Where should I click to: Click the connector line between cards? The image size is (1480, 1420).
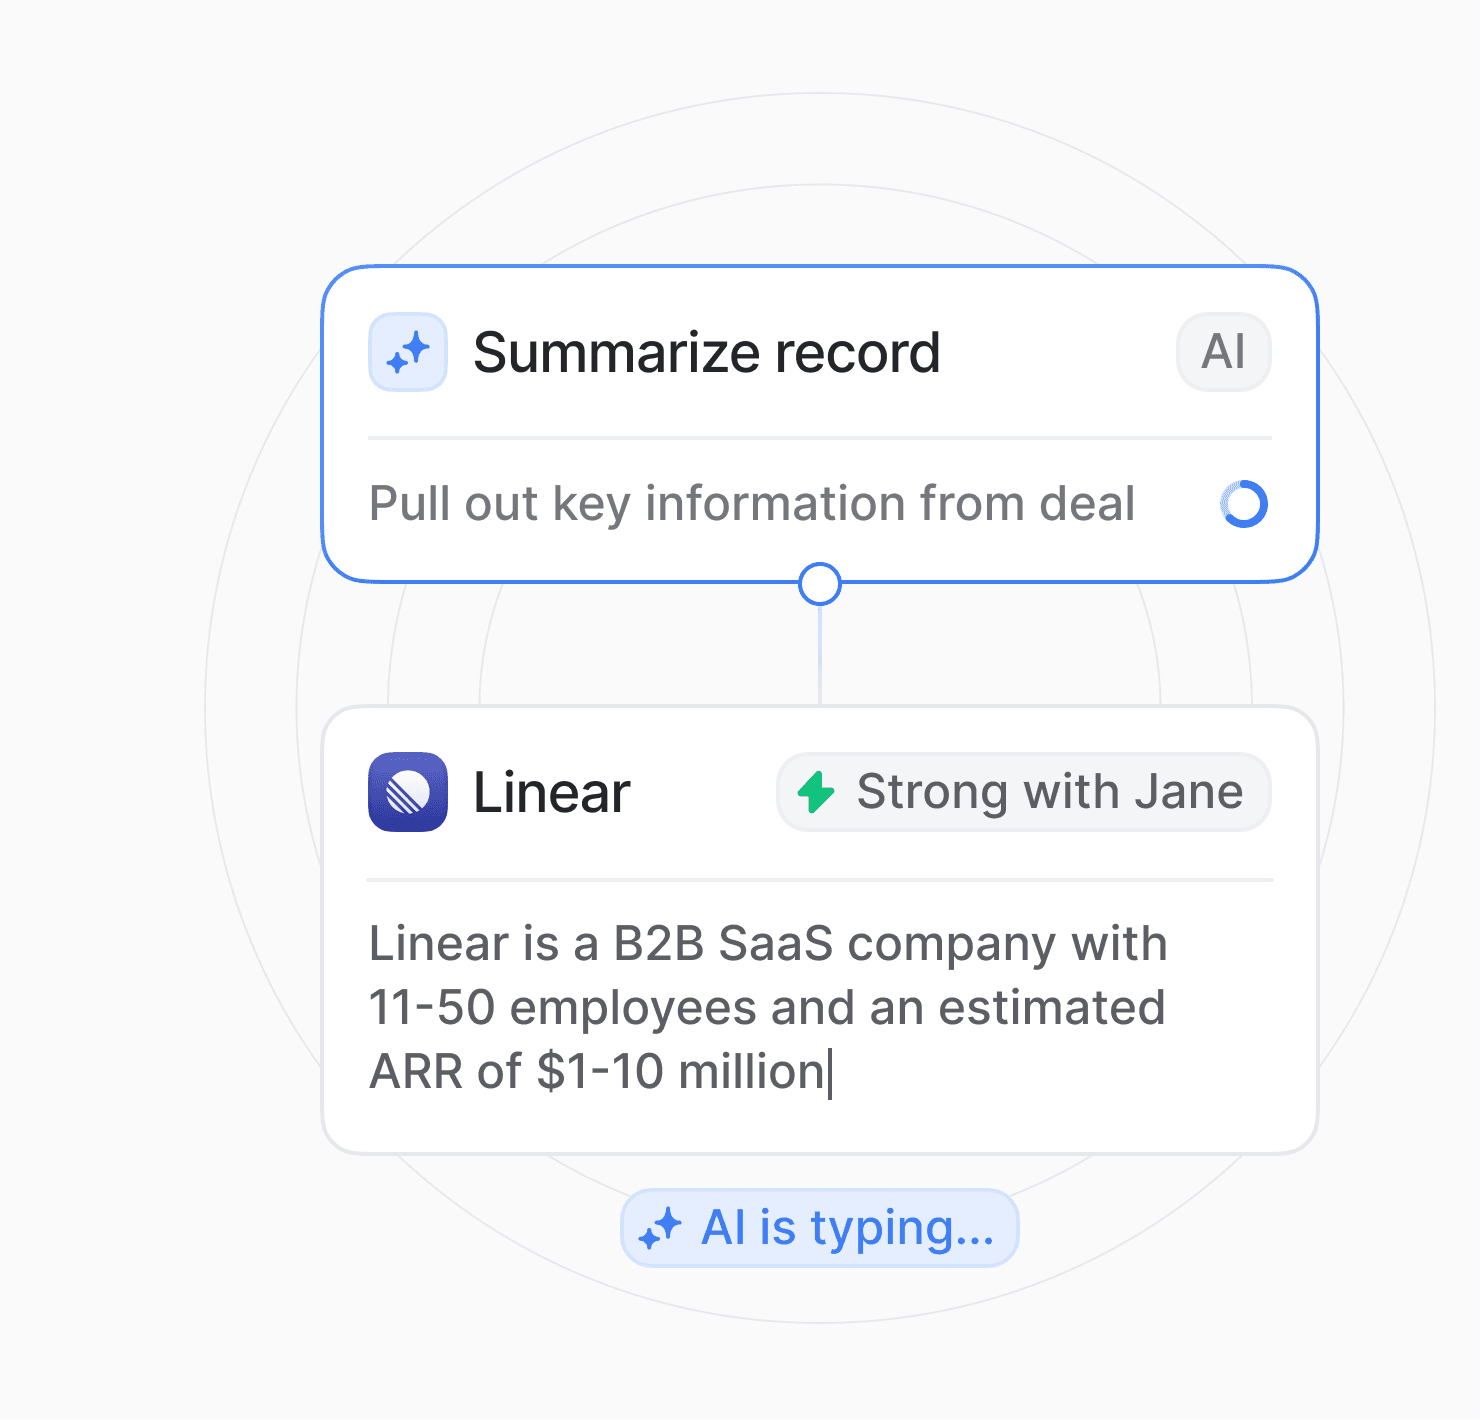(820, 656)
